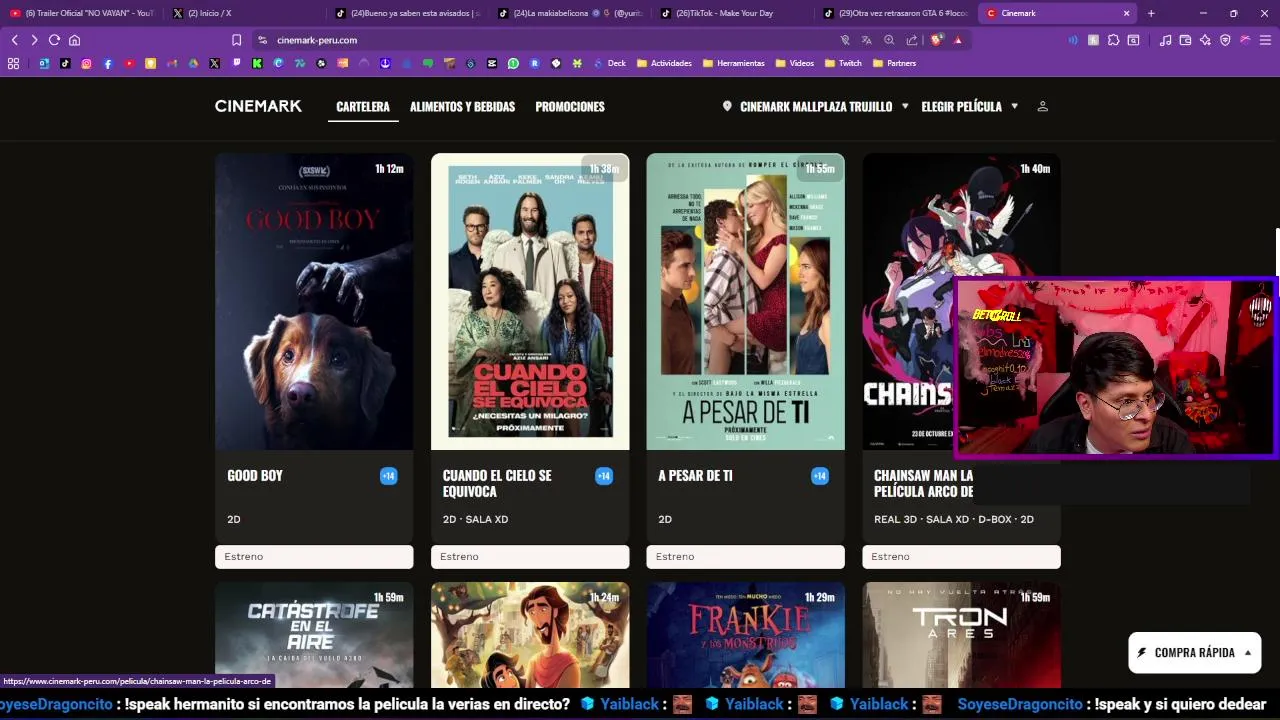
Task: Switch to the La makiabelicona TikTok tab
Action: (x=568, y=13)
